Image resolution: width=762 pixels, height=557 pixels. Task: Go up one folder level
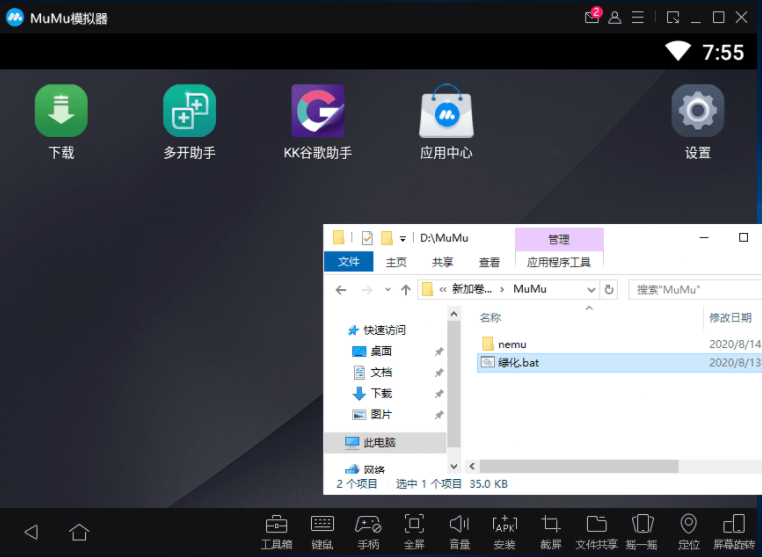pos(405,290)
